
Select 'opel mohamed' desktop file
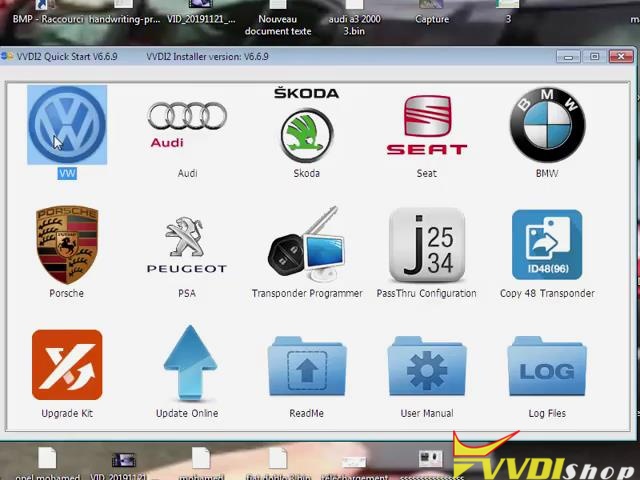47,463
